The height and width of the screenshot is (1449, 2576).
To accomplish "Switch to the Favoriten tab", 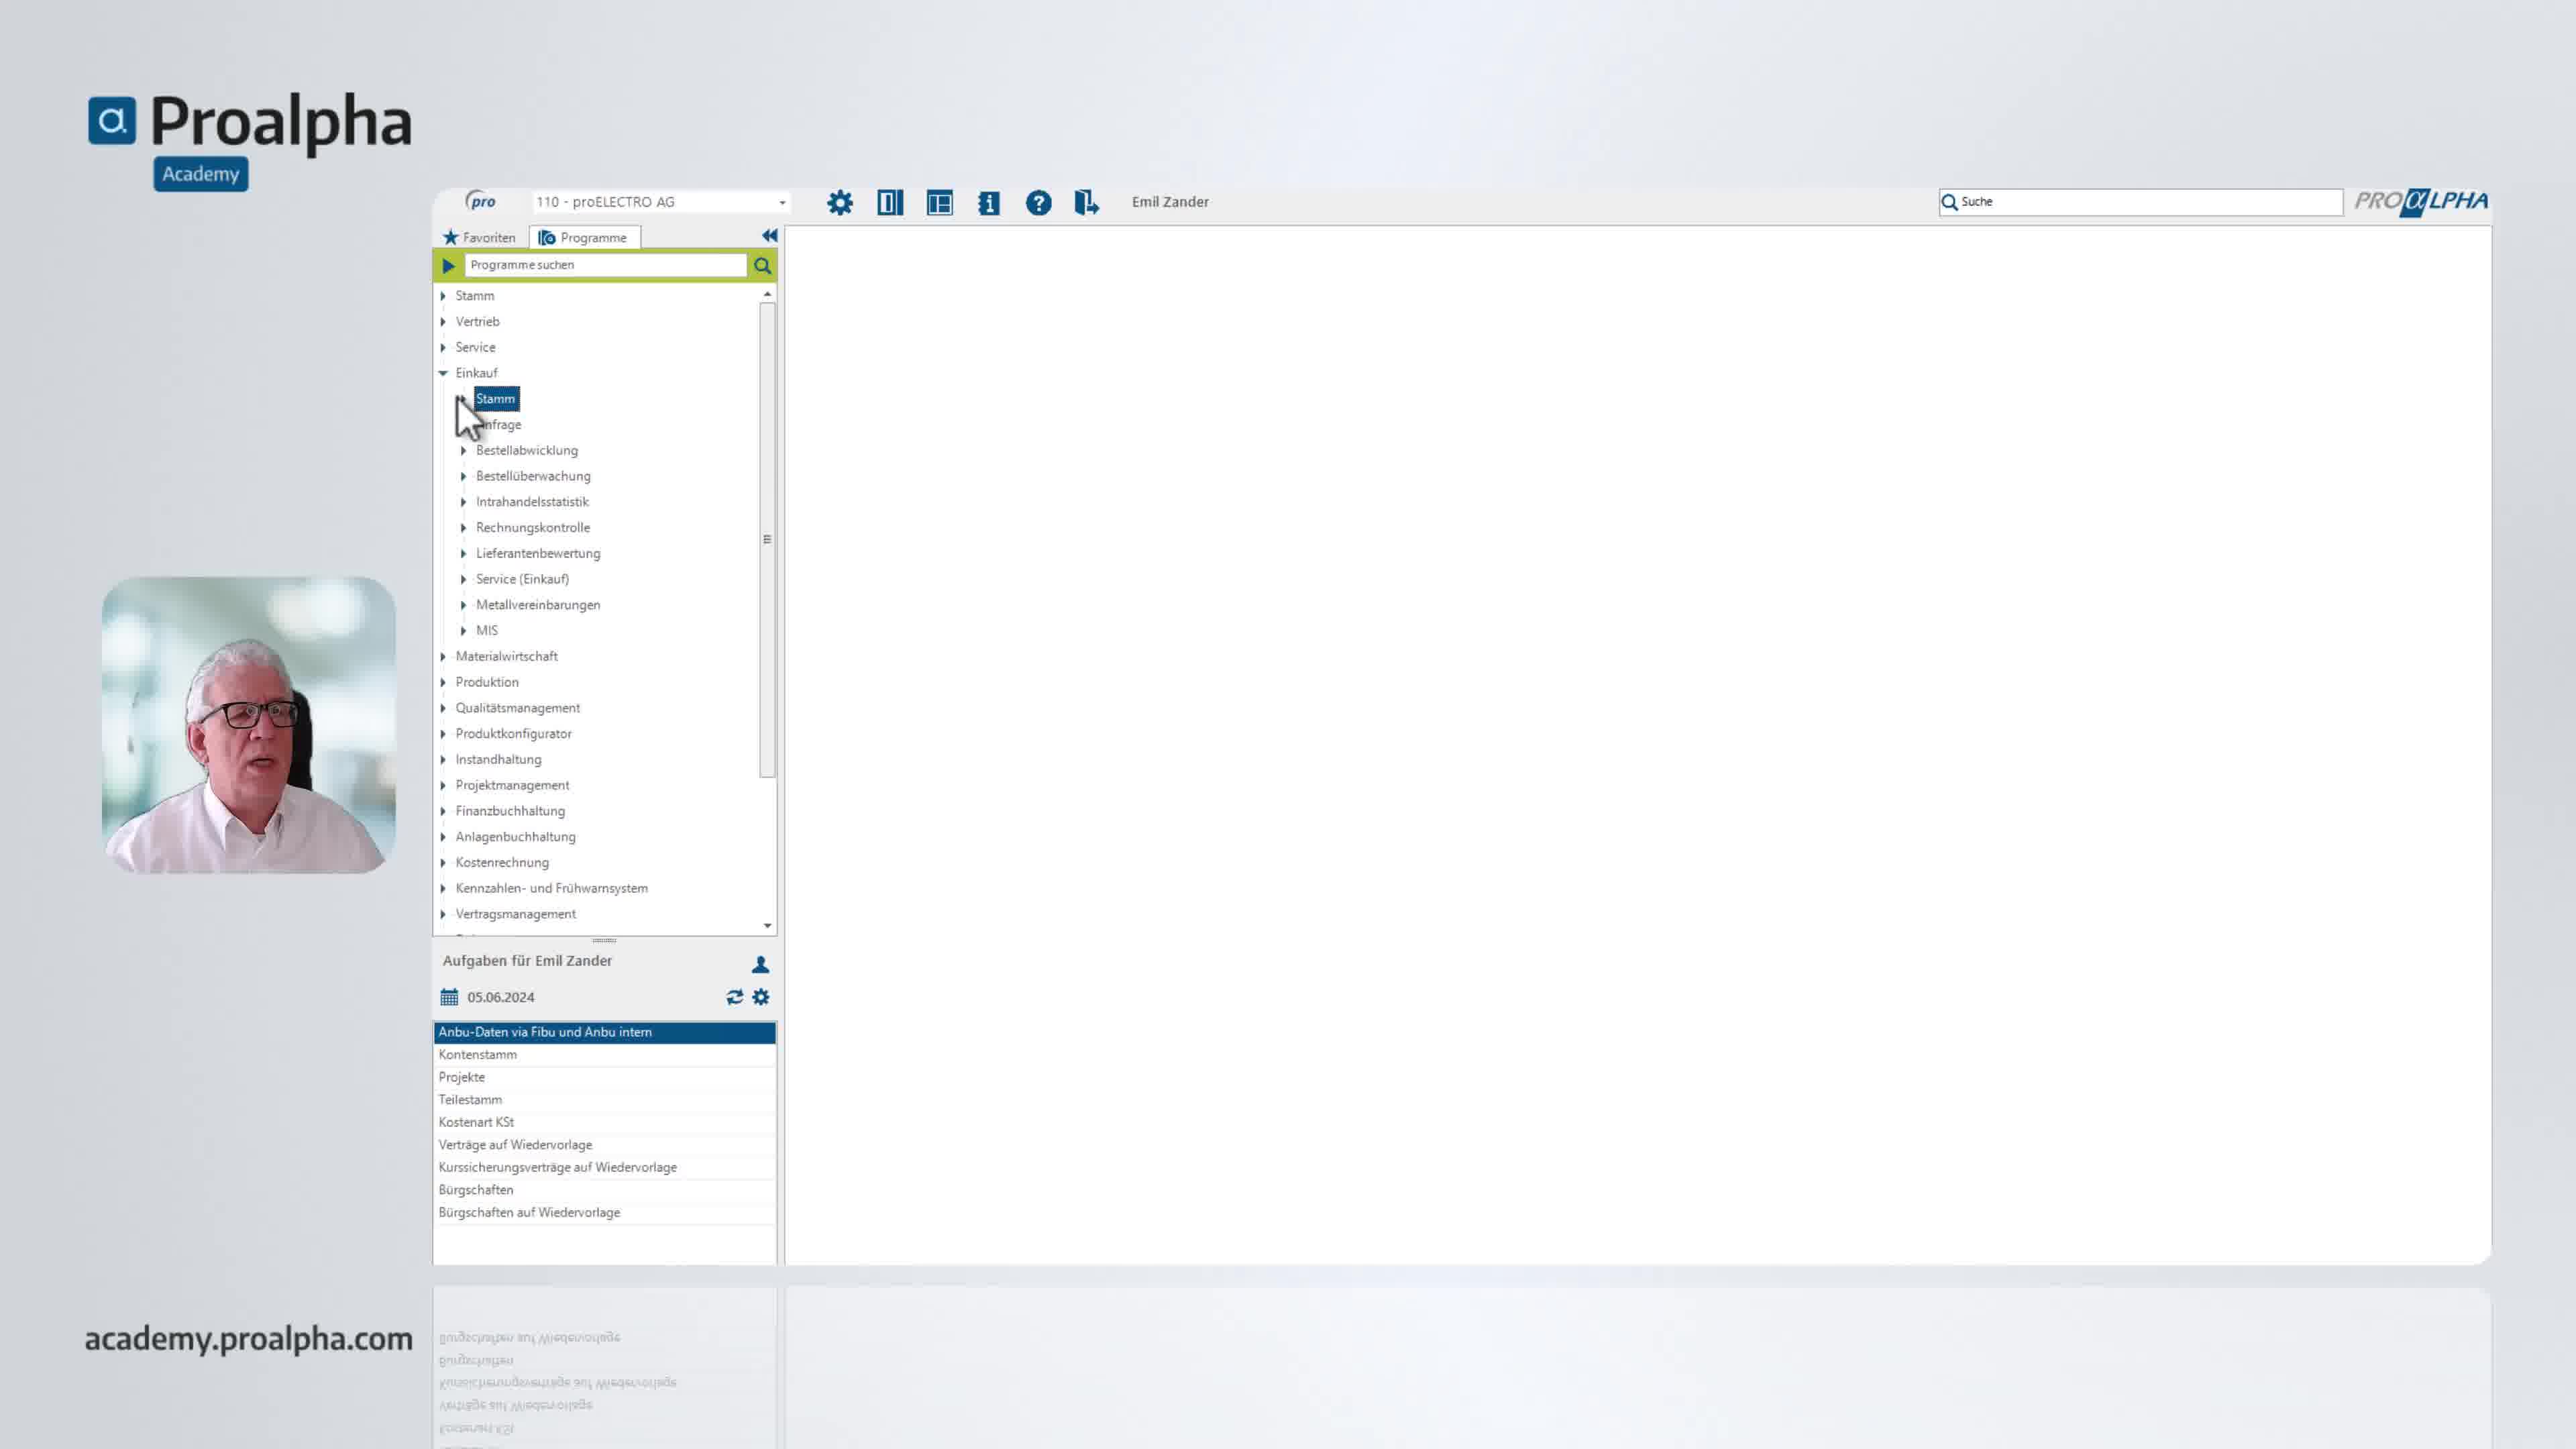I will [480, 237].
